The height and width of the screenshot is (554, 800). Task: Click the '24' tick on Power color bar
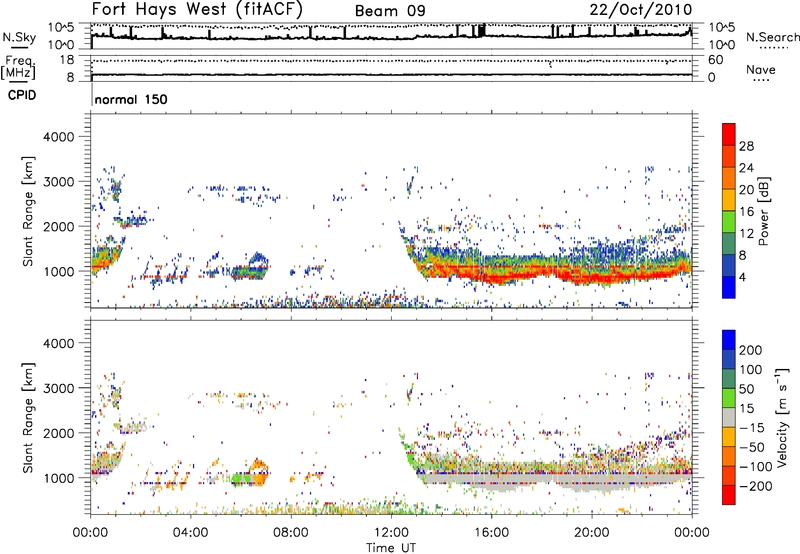tap(746, 168)
